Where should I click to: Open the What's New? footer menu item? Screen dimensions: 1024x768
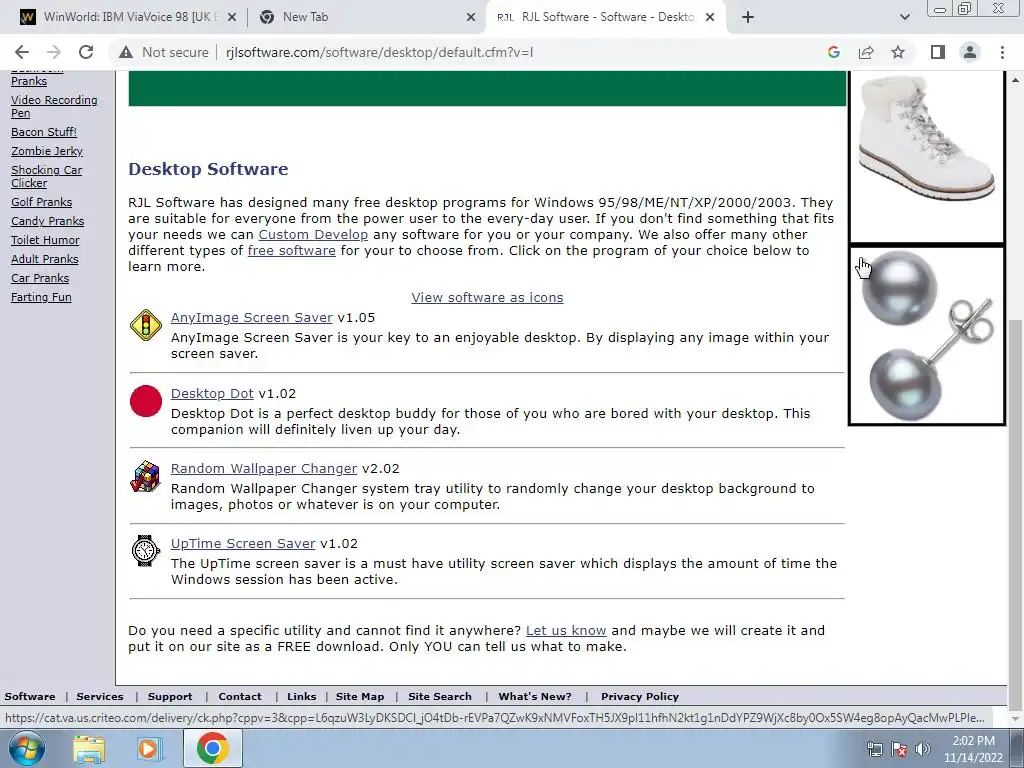click(x=535, y=697)
